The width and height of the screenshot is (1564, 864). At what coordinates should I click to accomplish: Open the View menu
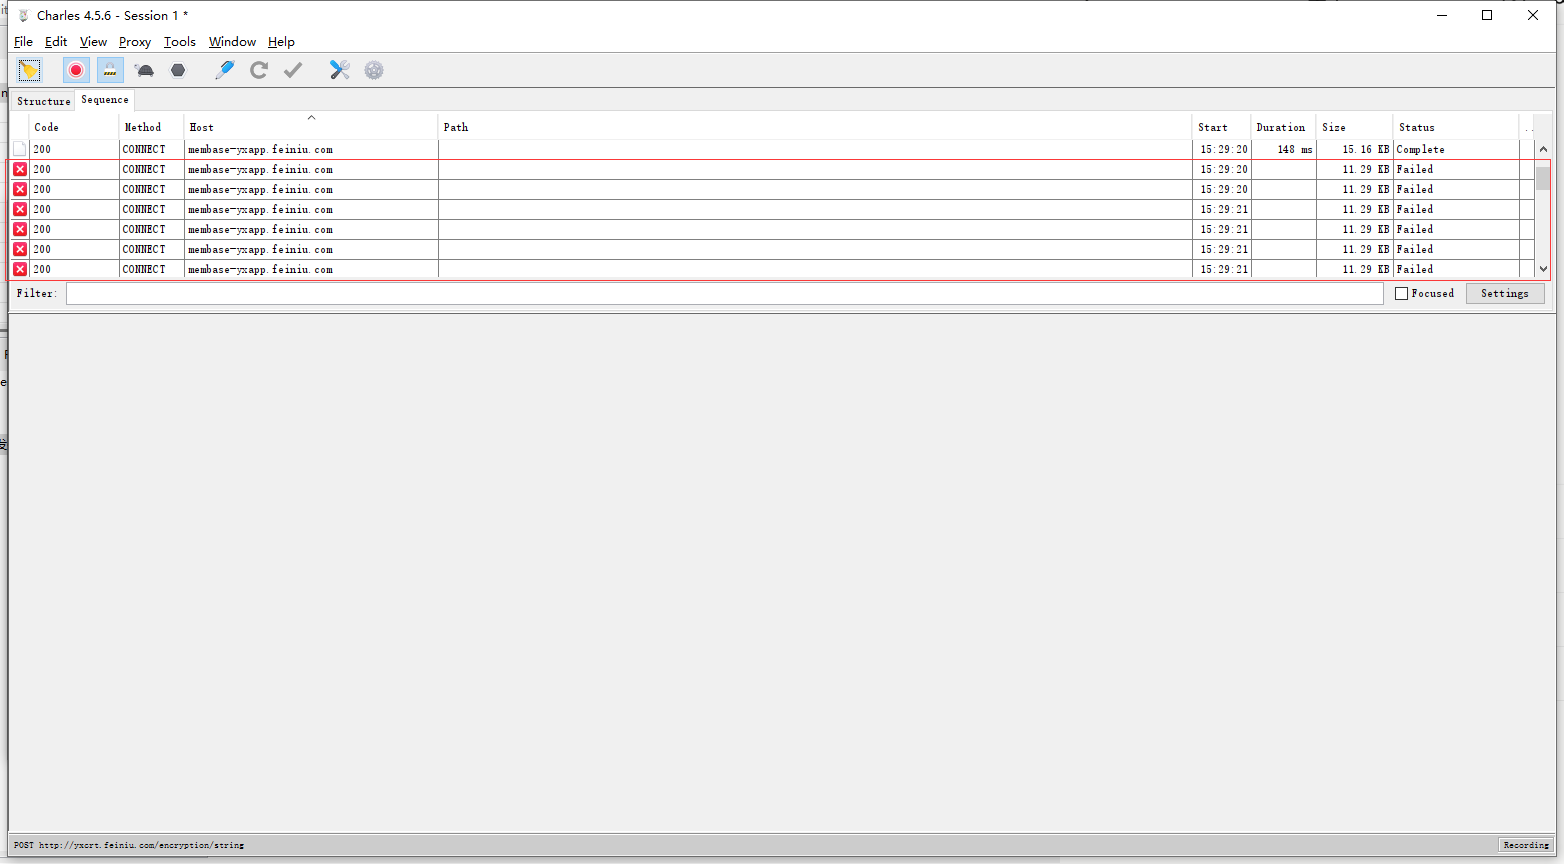93,42
